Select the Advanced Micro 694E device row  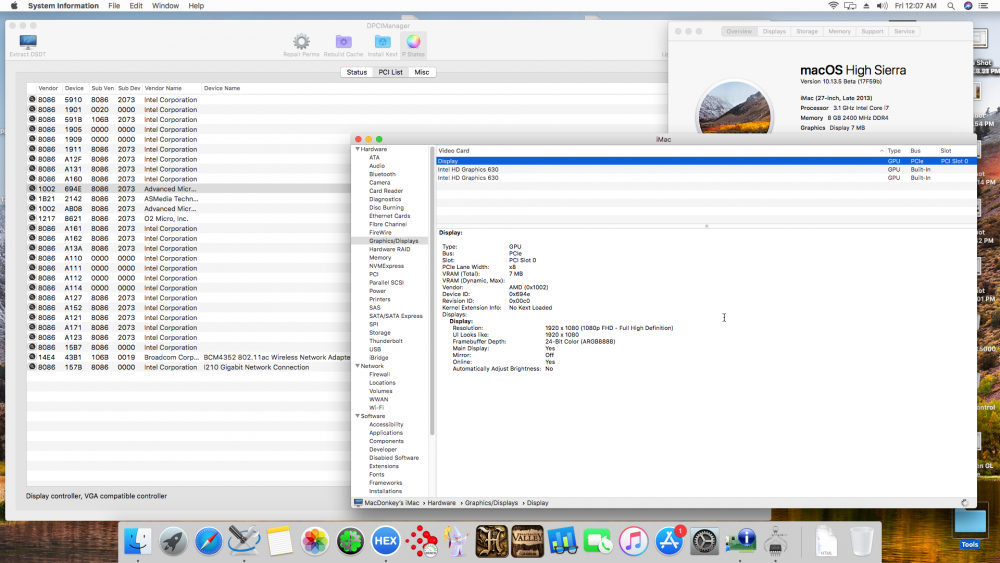[189, 189]
